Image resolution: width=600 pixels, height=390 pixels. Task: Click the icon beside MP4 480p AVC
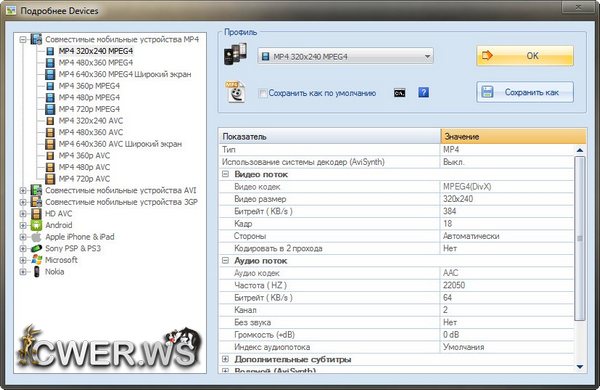pos(50,167)
